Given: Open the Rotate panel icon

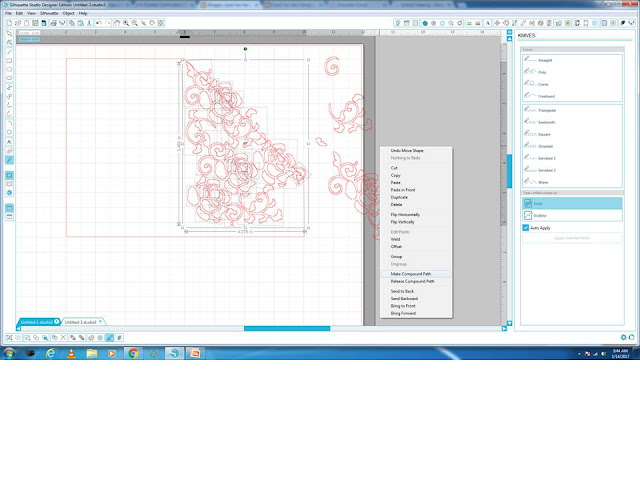Looking at the screenshot, I should [506, 23].
